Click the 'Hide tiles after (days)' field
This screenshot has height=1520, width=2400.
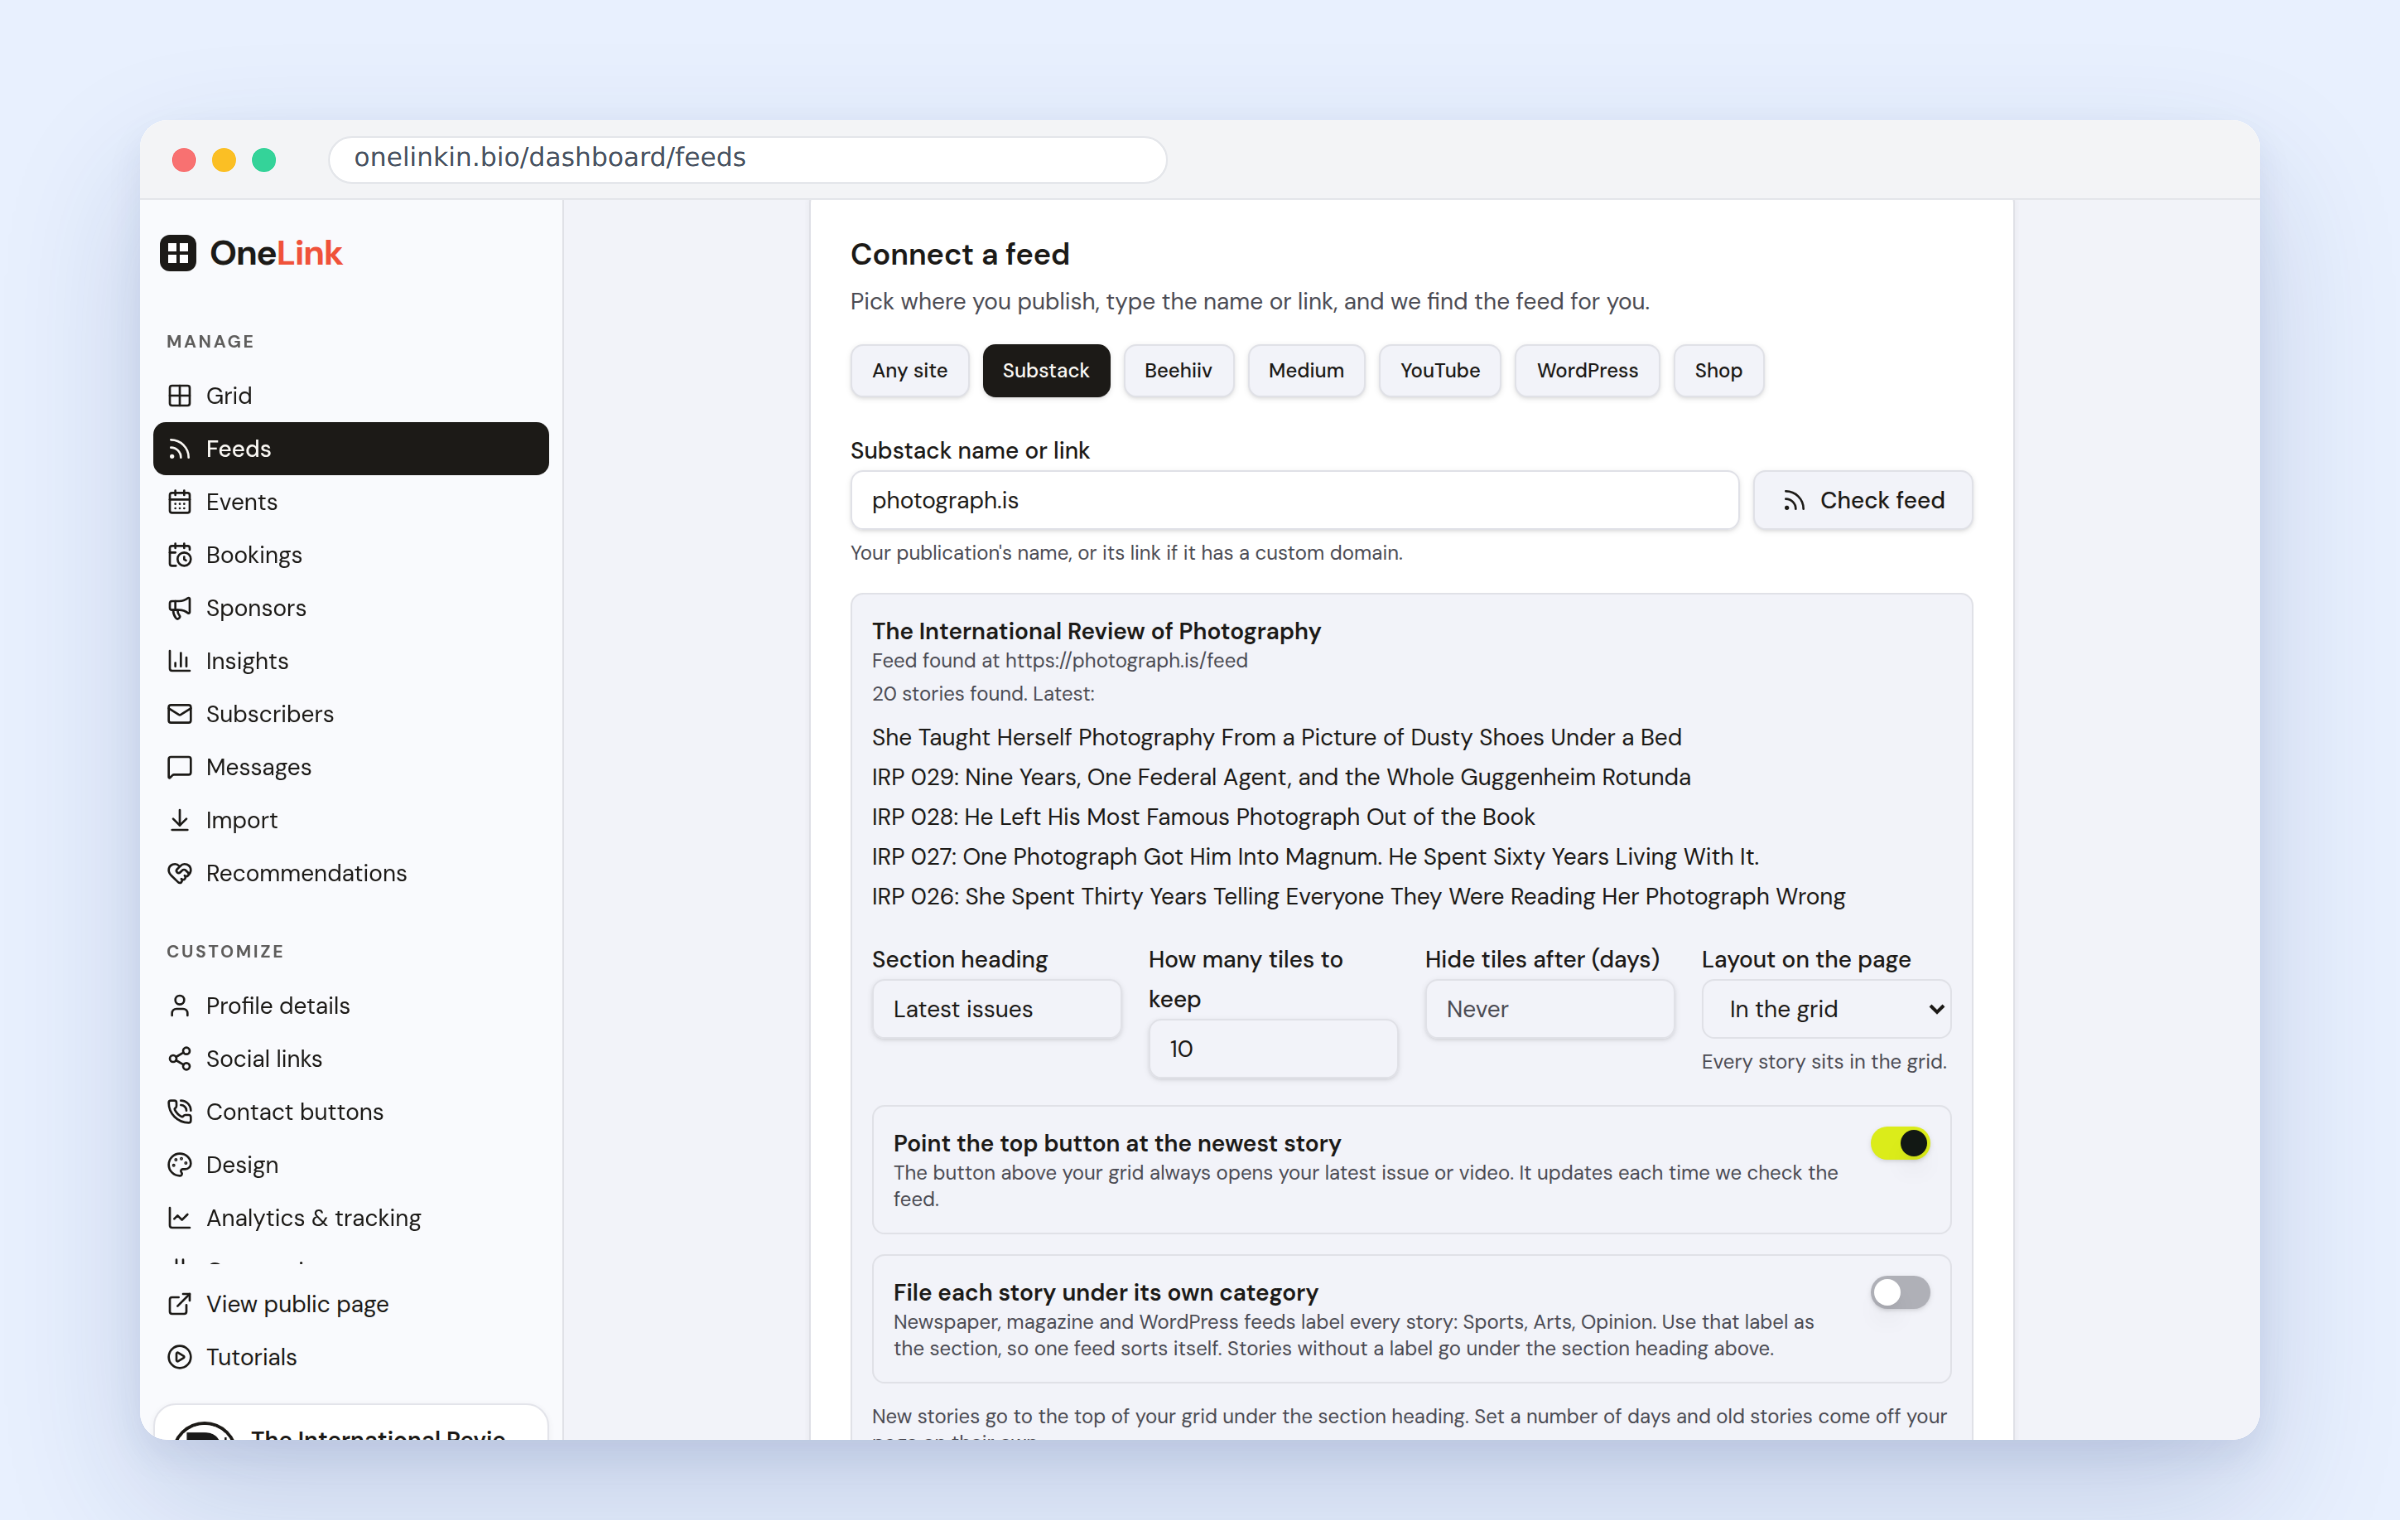[1549, 1009]
